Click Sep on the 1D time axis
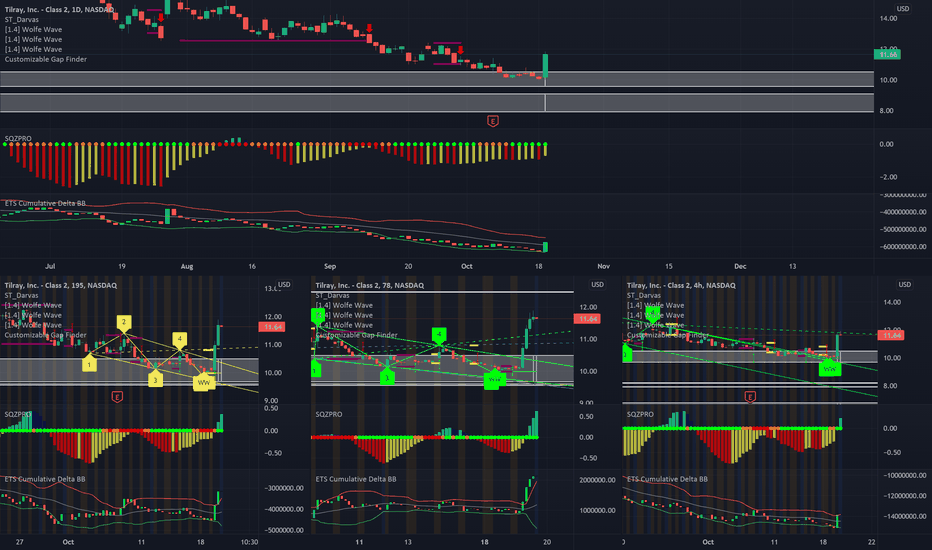This screenshot has height=550, width=932. 330,266
